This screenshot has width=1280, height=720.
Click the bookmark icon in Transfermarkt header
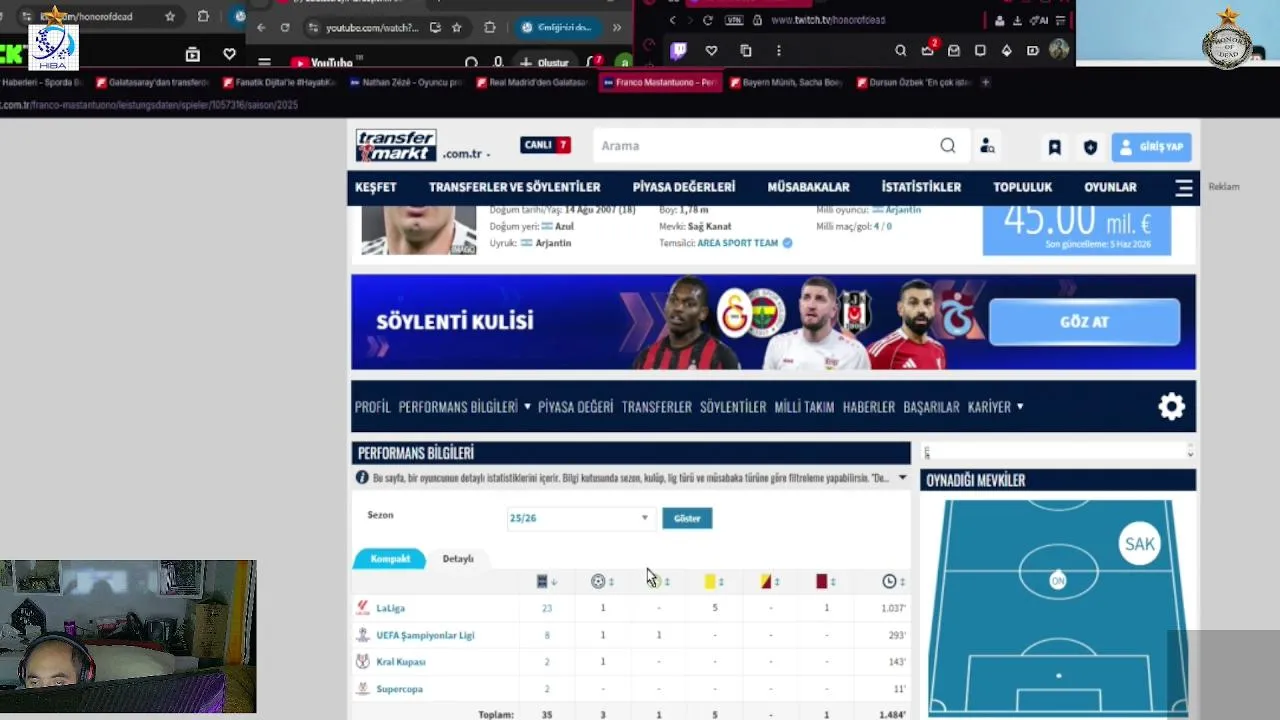1054,147
